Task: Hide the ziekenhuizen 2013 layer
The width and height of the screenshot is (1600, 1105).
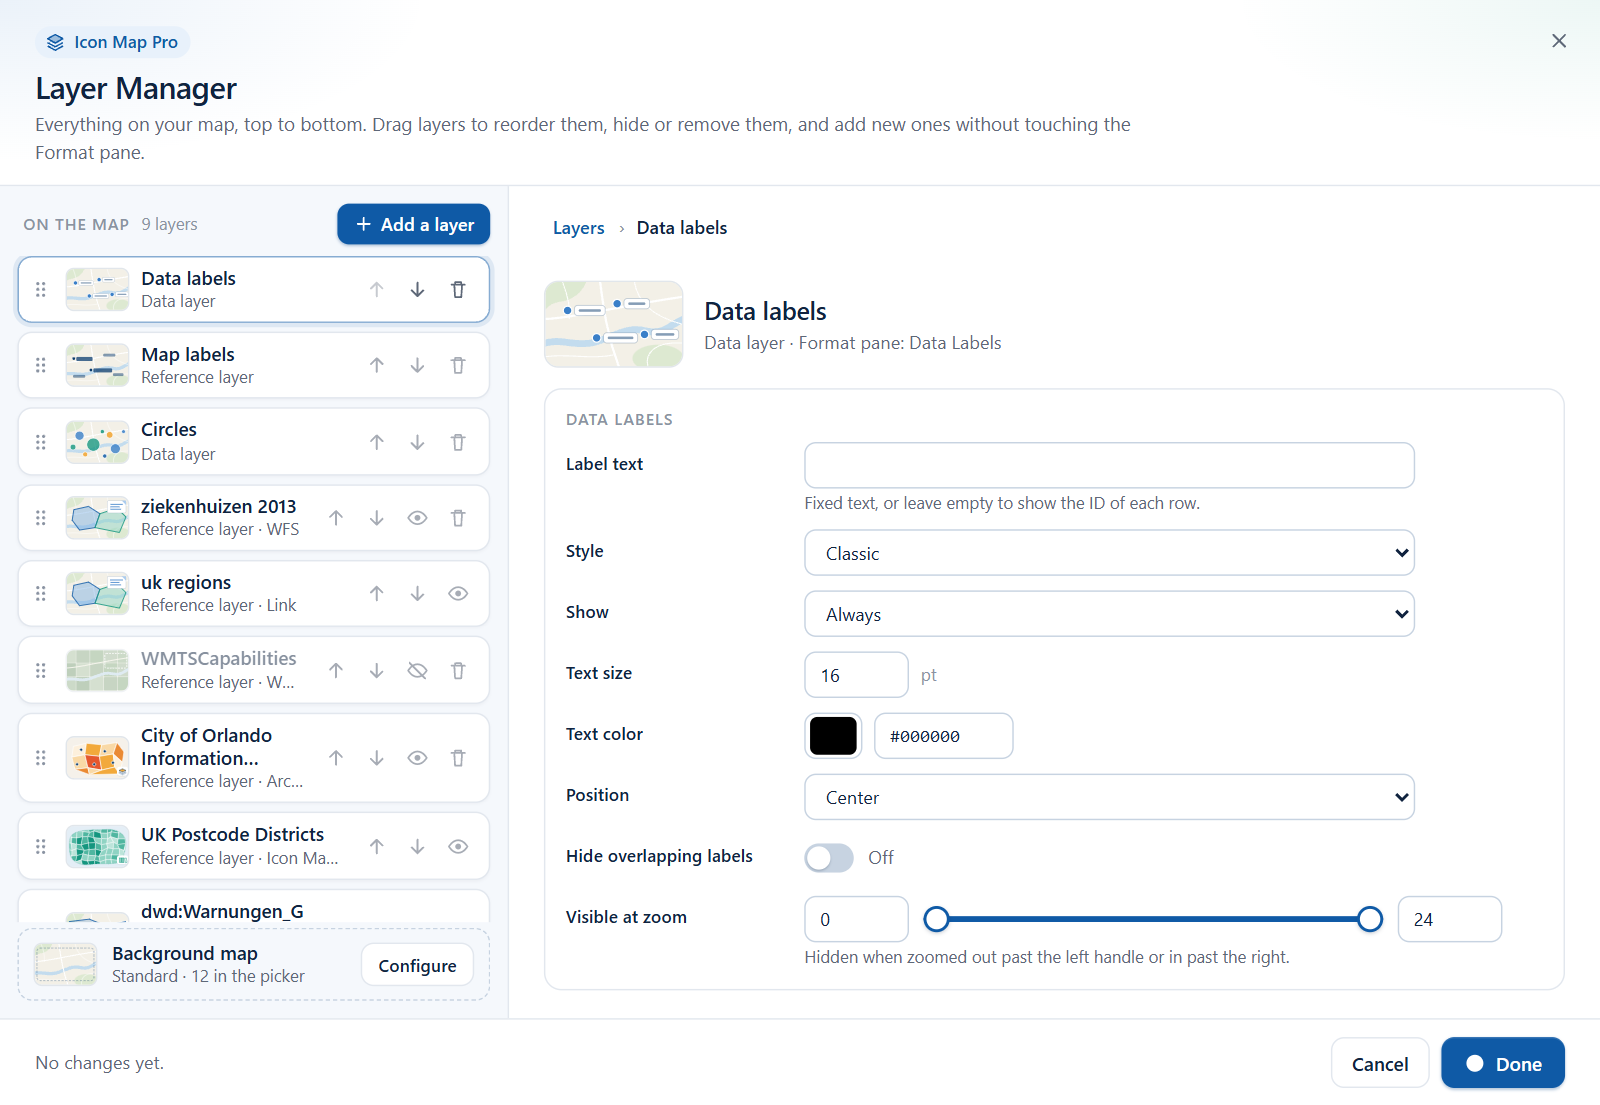Action: tap(417, 518)
